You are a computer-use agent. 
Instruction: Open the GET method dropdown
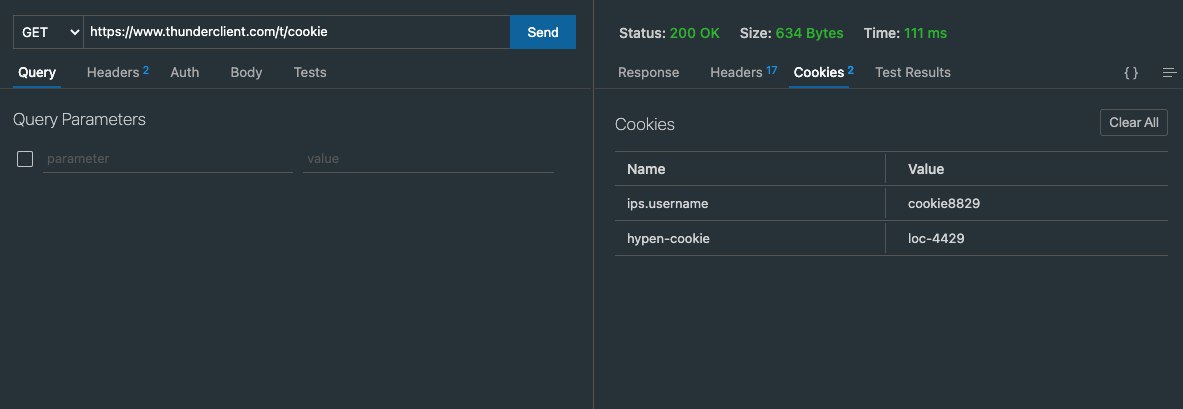(48, 32)
